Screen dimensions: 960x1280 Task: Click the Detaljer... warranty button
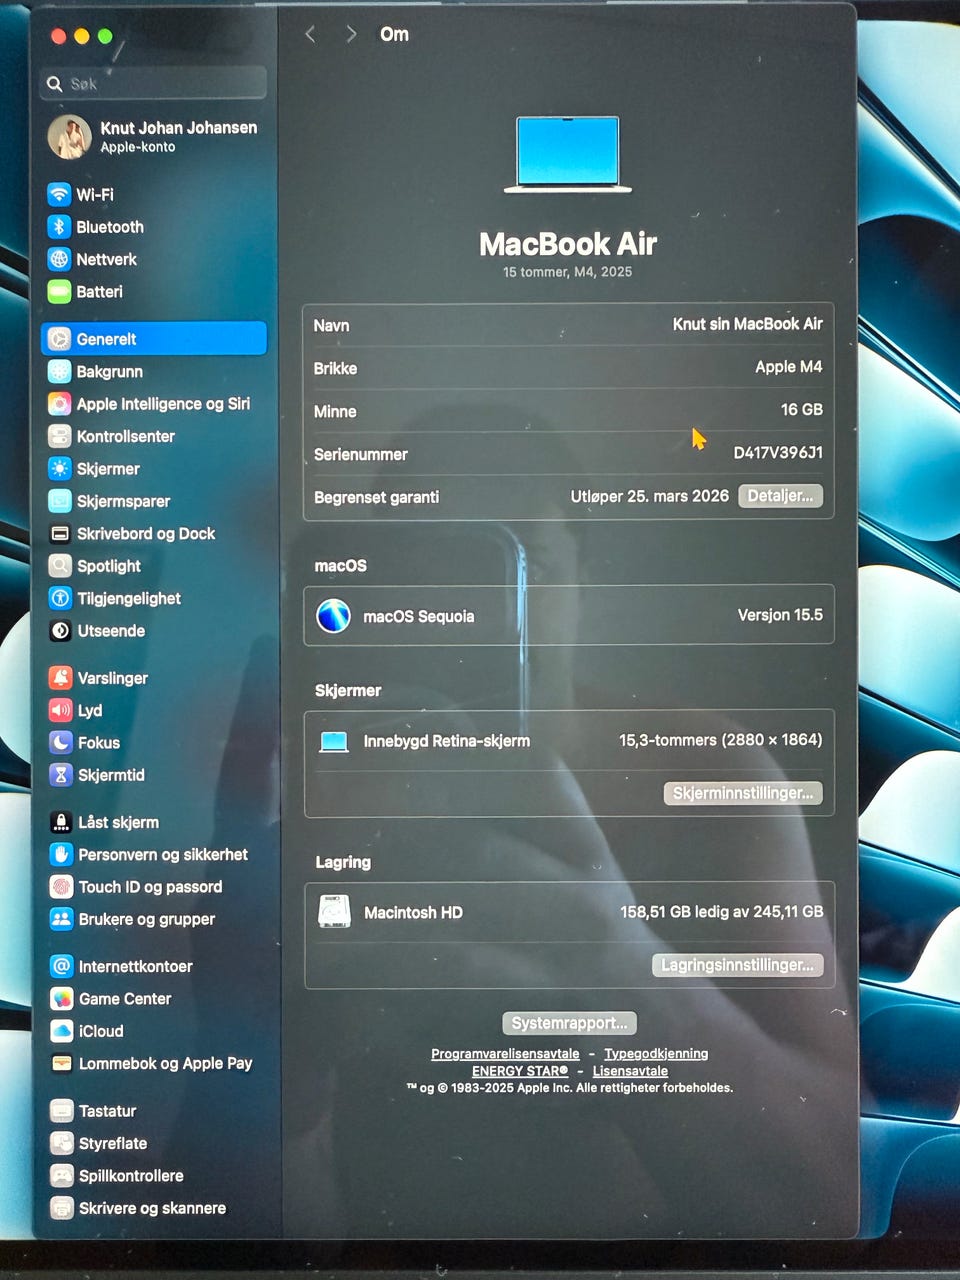click(780, 496)
